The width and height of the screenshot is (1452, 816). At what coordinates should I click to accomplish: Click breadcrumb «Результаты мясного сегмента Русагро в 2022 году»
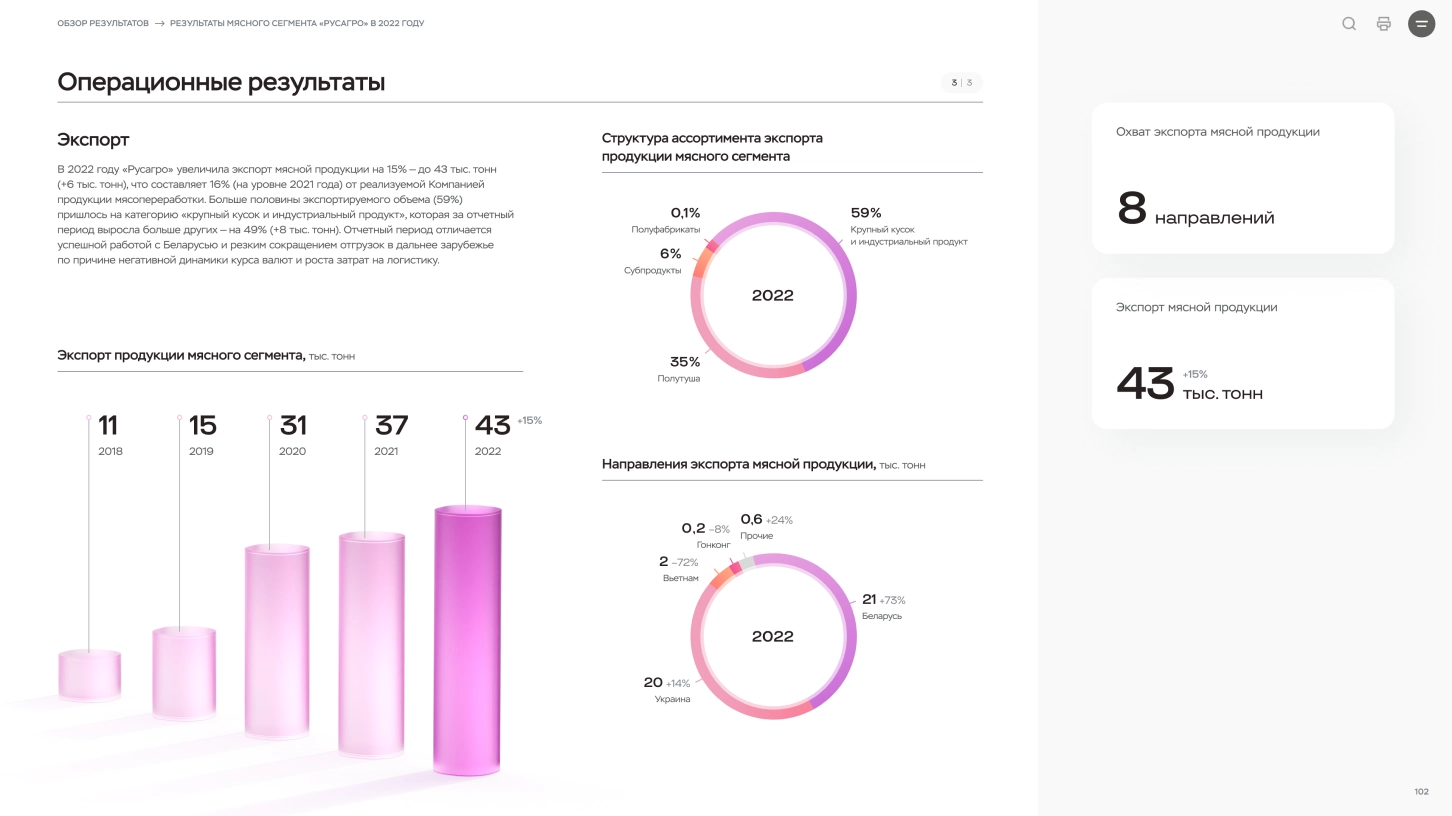coord(297,23)
